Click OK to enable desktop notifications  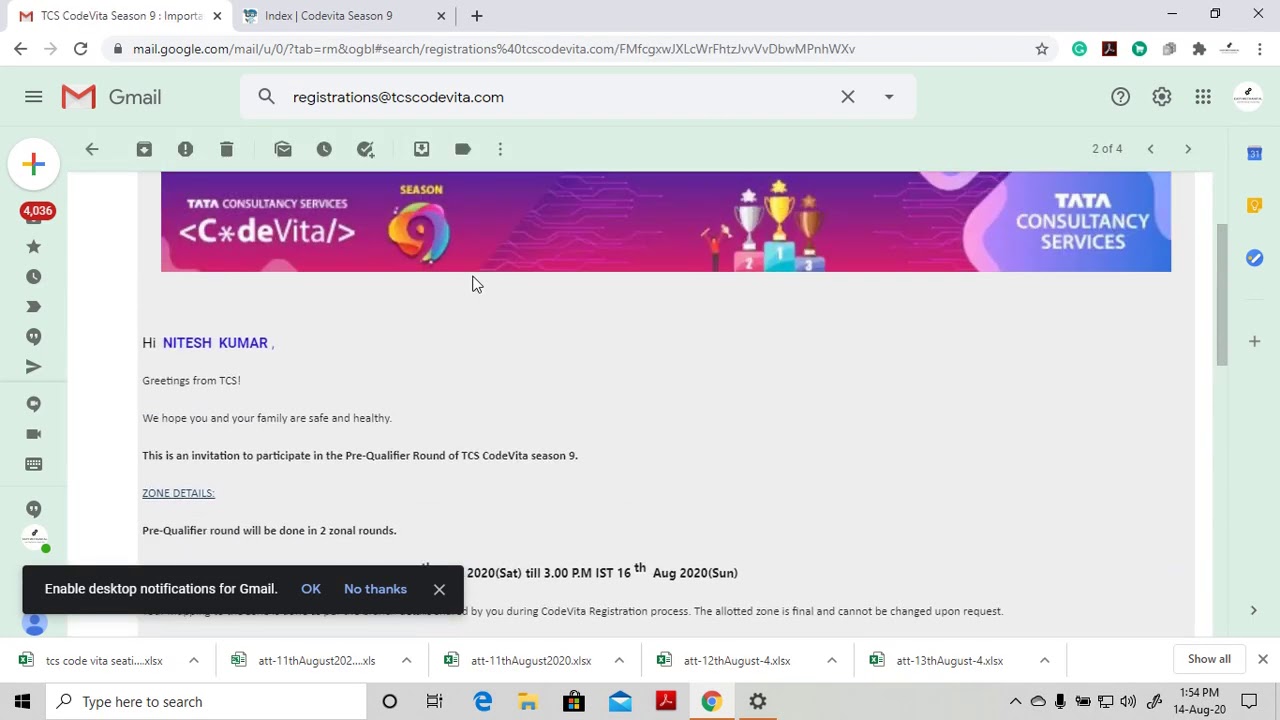pos(311,589)
